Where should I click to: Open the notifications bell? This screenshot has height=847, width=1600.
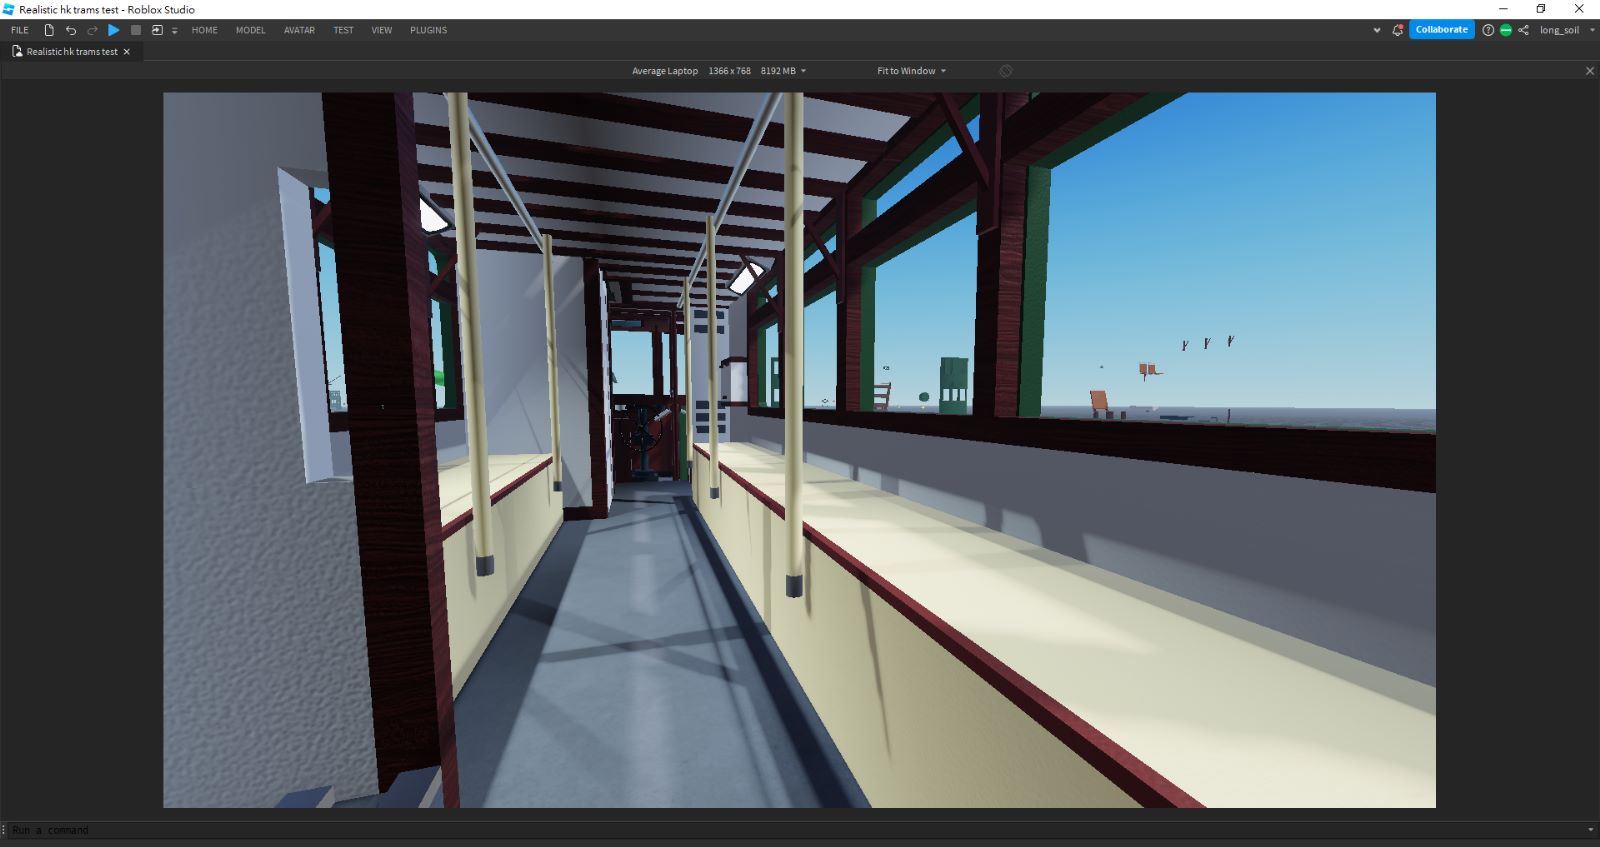point(1397,30)
